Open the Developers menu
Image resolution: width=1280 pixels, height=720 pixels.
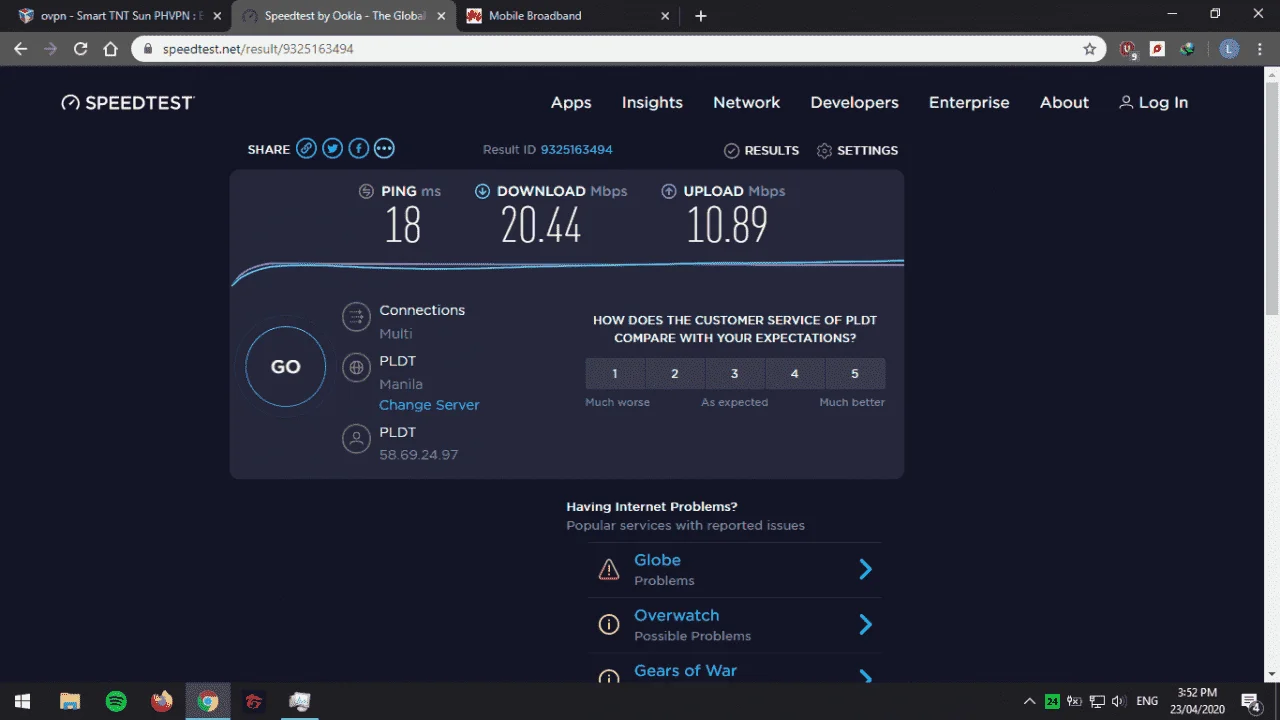click(x=854, y=103)
